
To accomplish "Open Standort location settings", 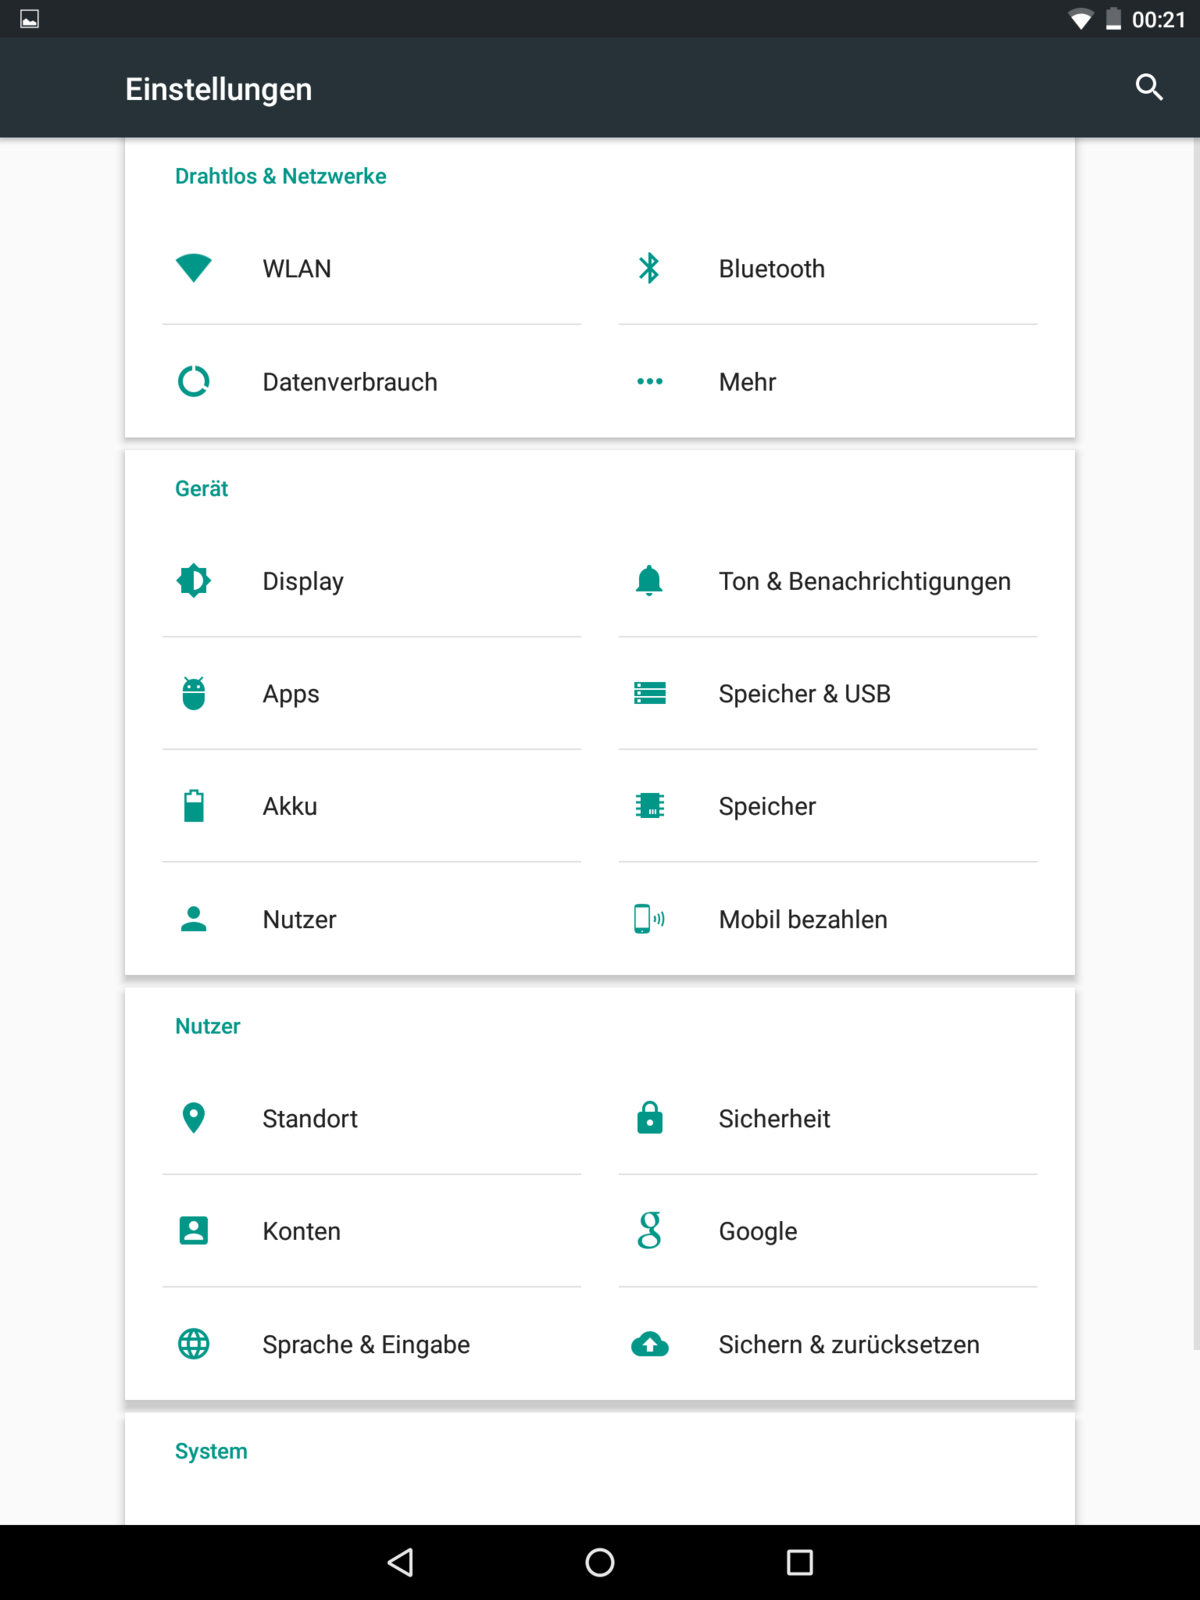I will pyautogui.click(x=310, y=1119).
